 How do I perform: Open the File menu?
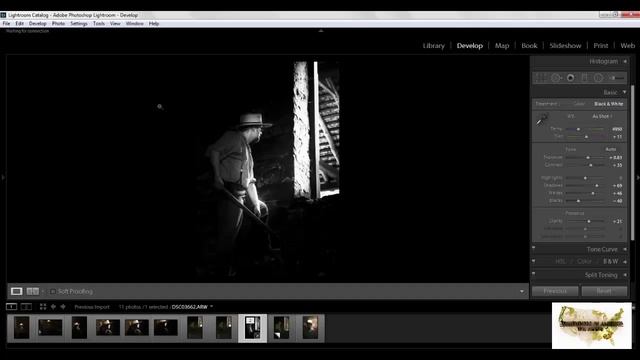tap(6, 24)
